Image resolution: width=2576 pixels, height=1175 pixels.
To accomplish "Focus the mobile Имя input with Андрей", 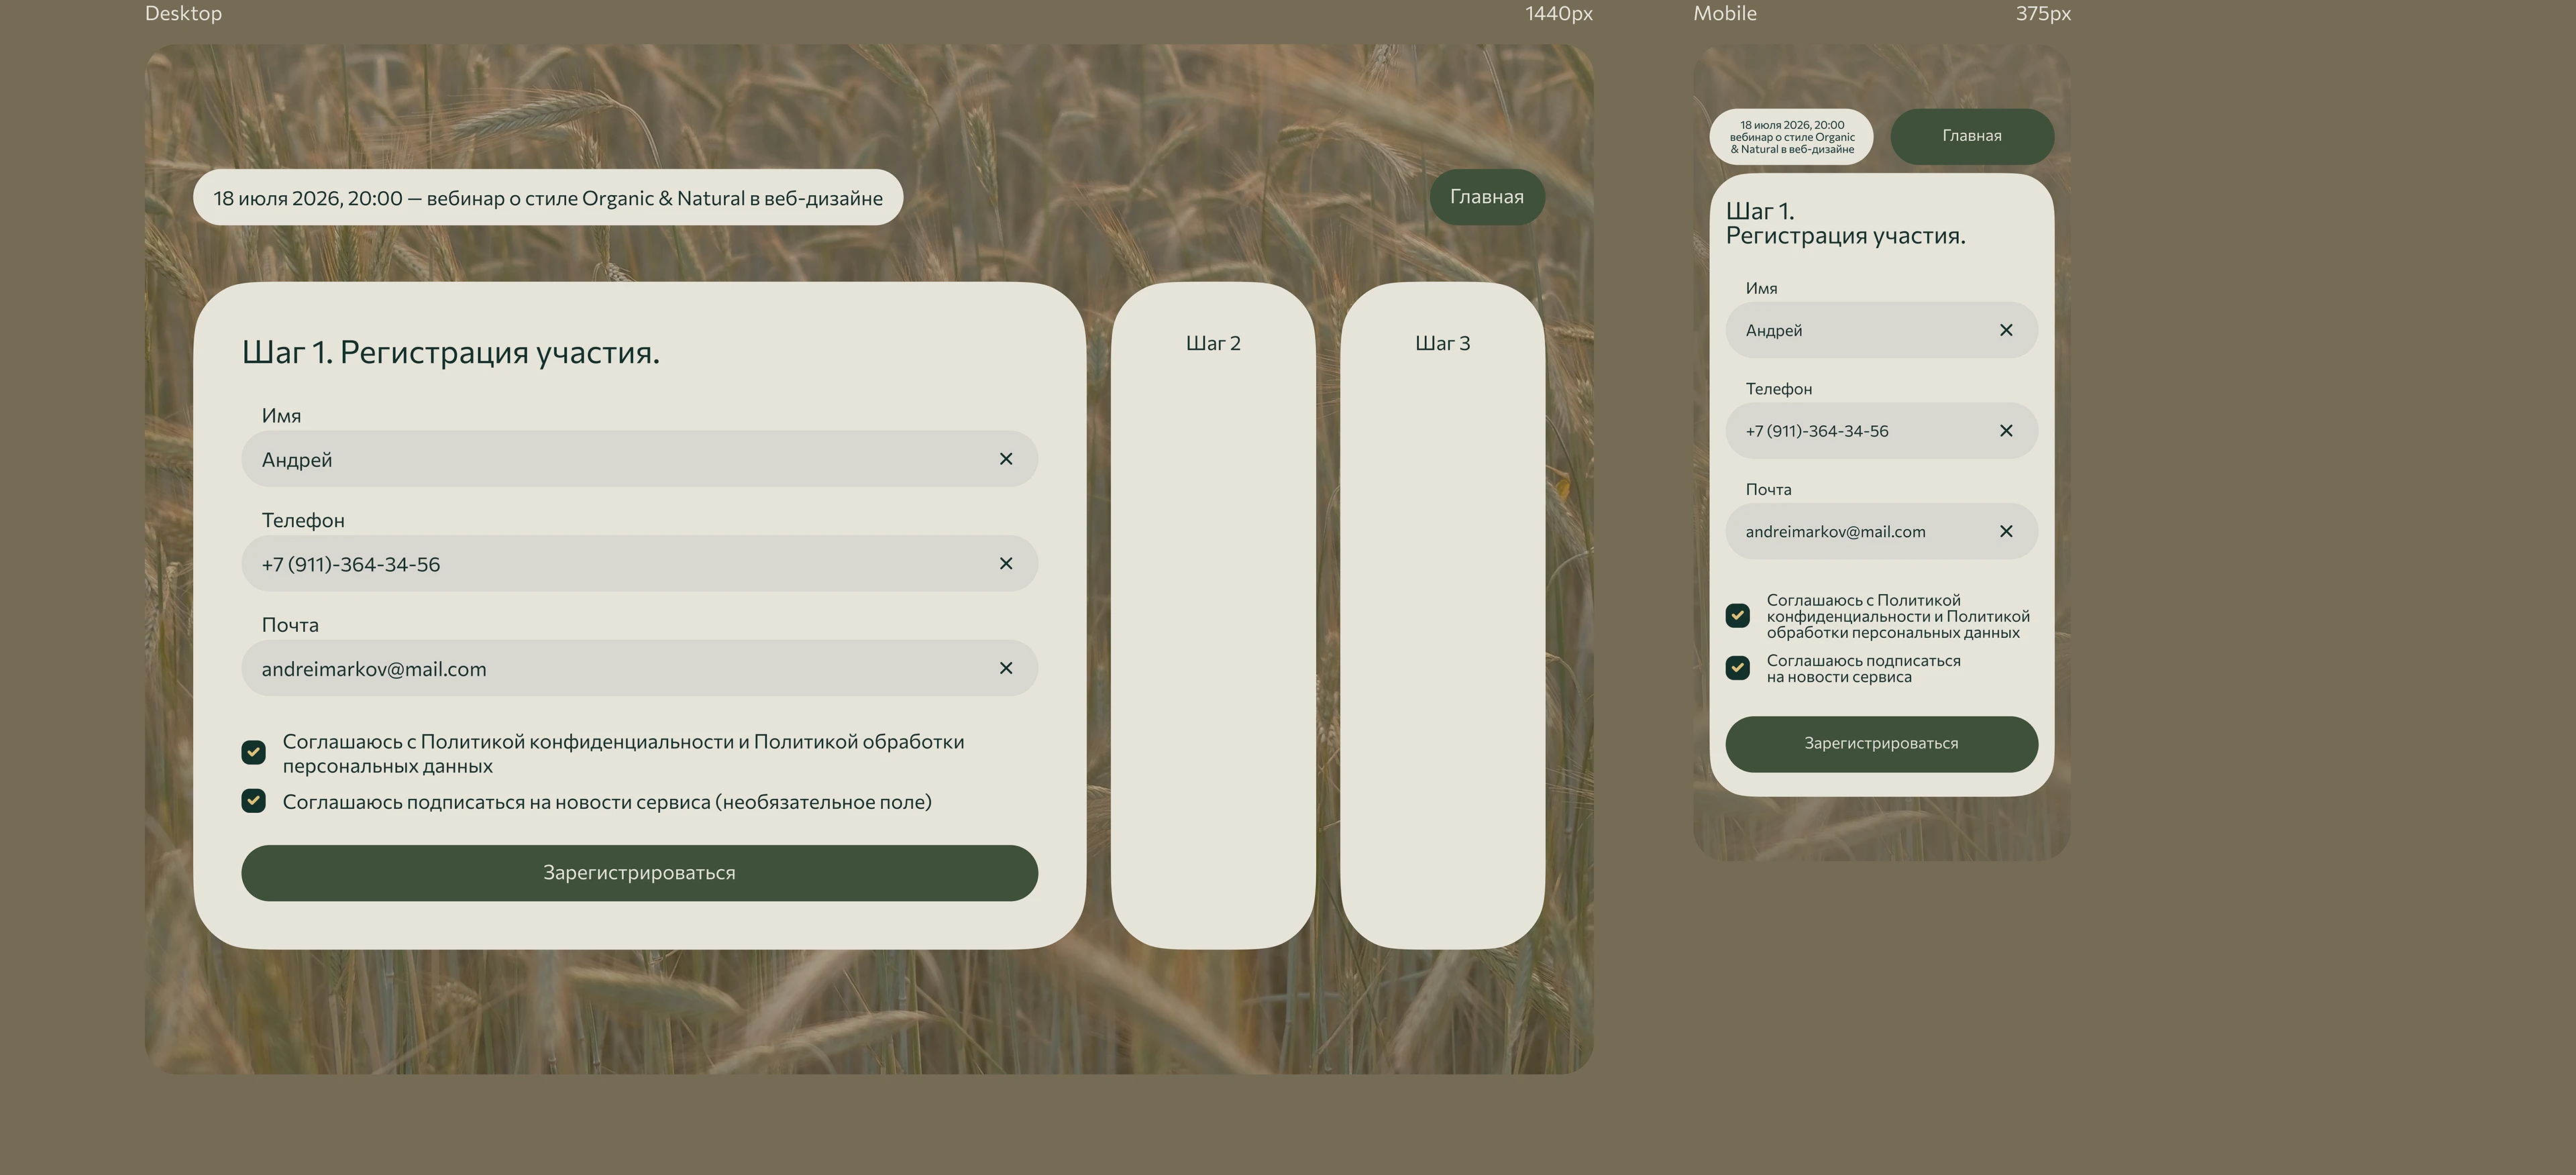I will click(1881, 330).
